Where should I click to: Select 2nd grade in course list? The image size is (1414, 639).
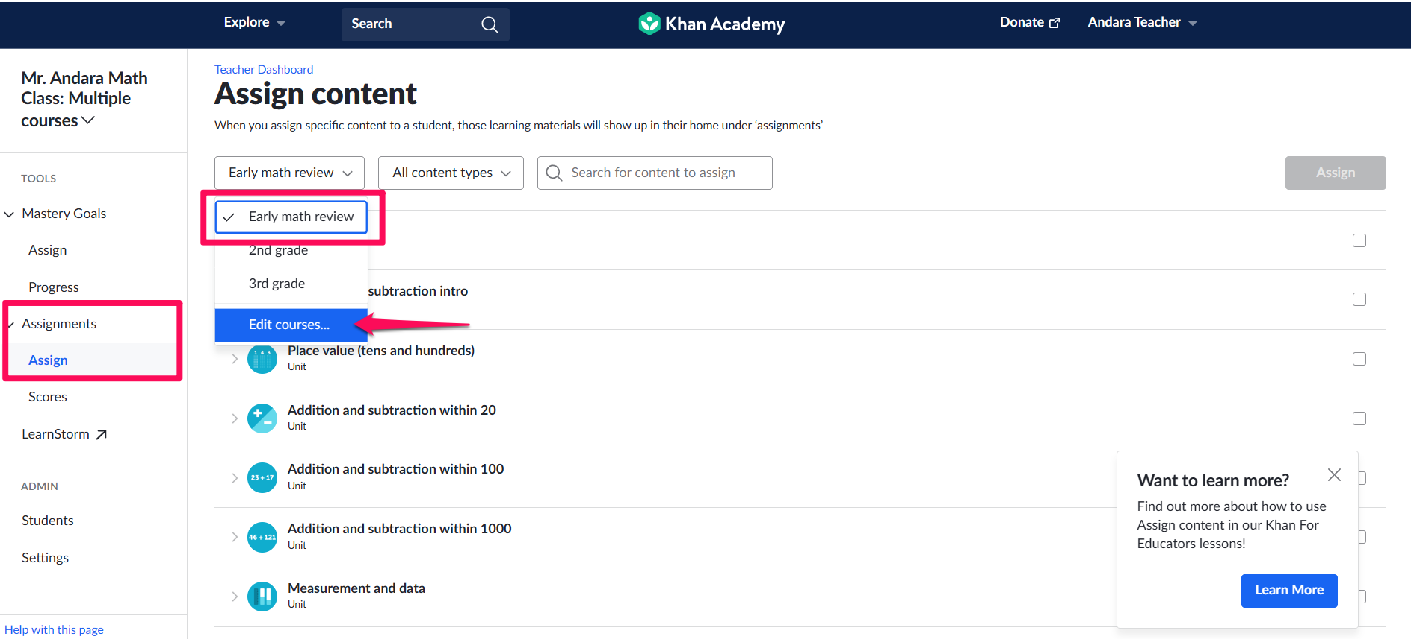292,251
